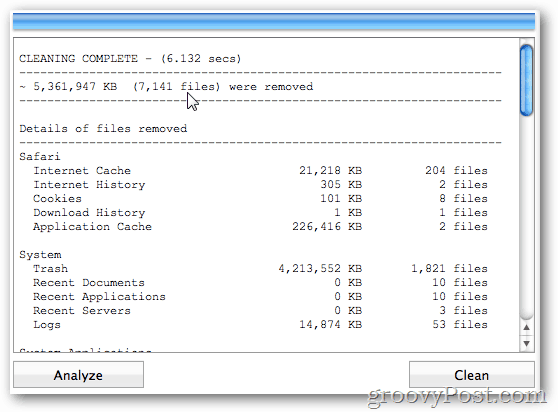The width and height of the screenshot is (558, 412).
Task: Click the scrollbar down arrow
Action: (527, 343)
